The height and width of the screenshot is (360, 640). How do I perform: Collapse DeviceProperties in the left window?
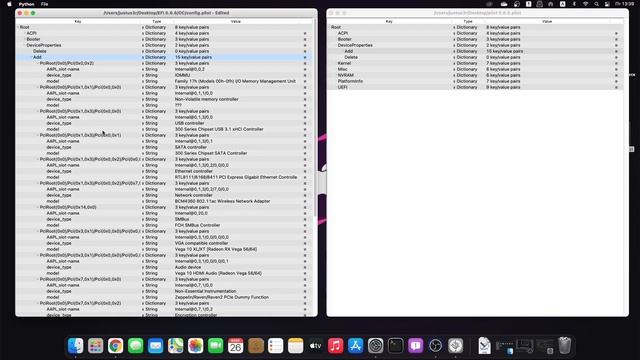pyautogui.click(x=24, y=45)
